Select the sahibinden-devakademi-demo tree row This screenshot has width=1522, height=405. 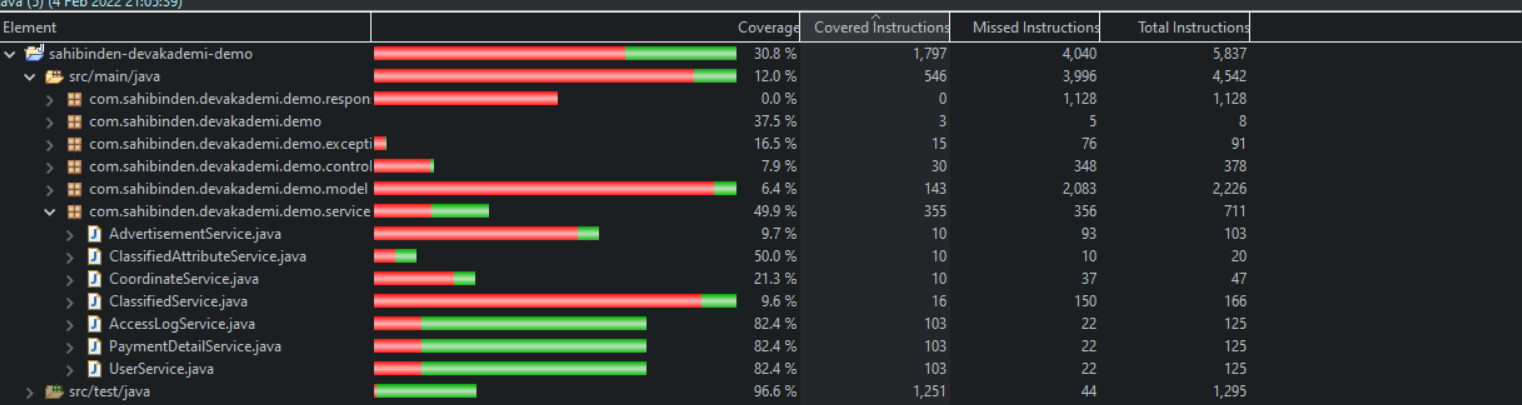761,54
